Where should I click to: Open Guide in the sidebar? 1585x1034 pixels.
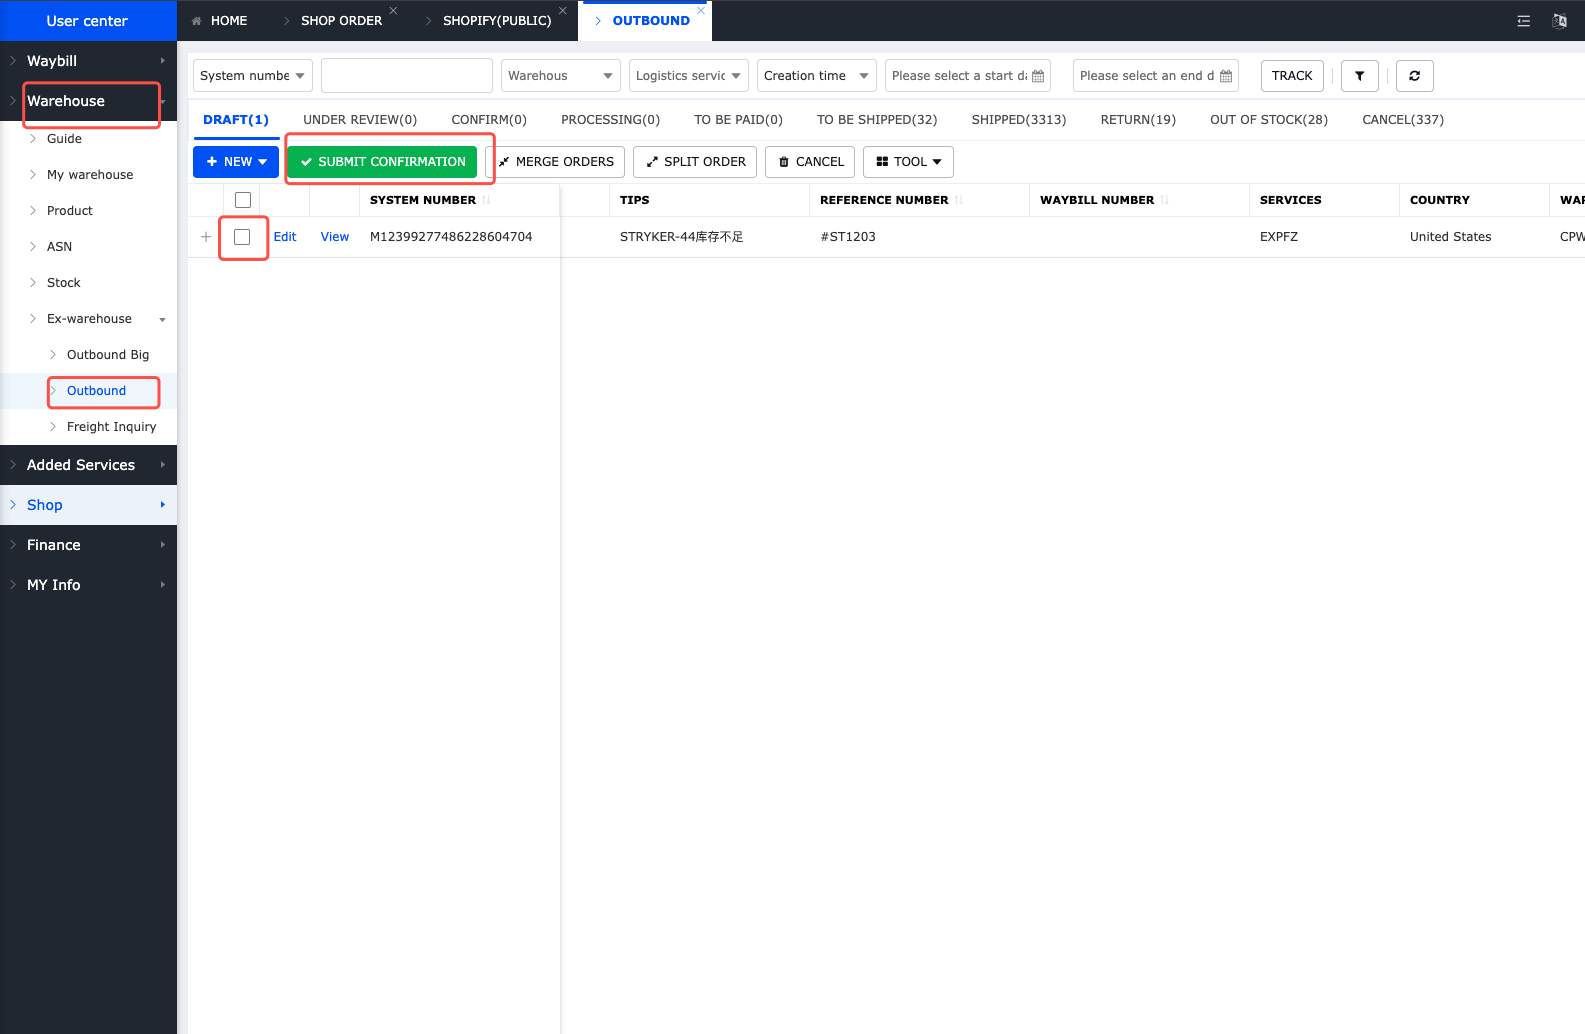point(64,139)
